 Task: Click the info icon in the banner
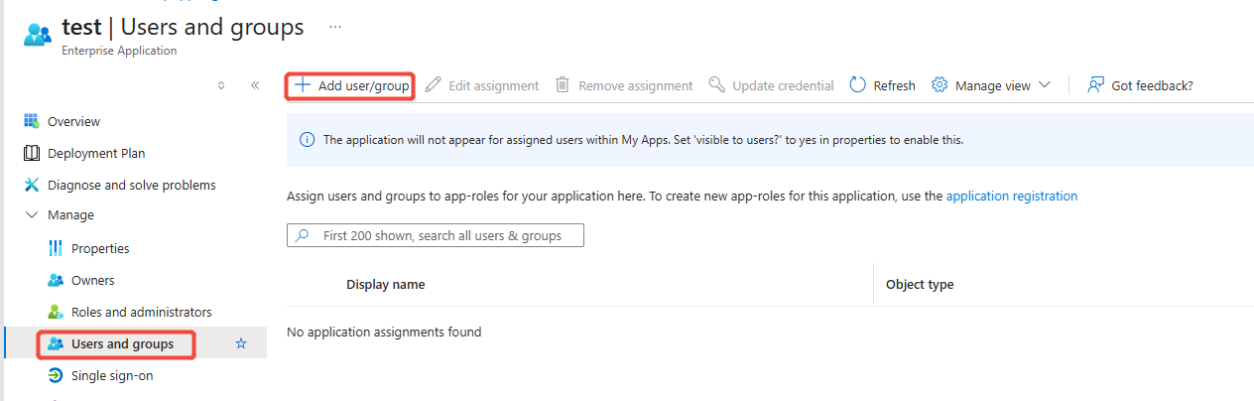coord(307,140)
